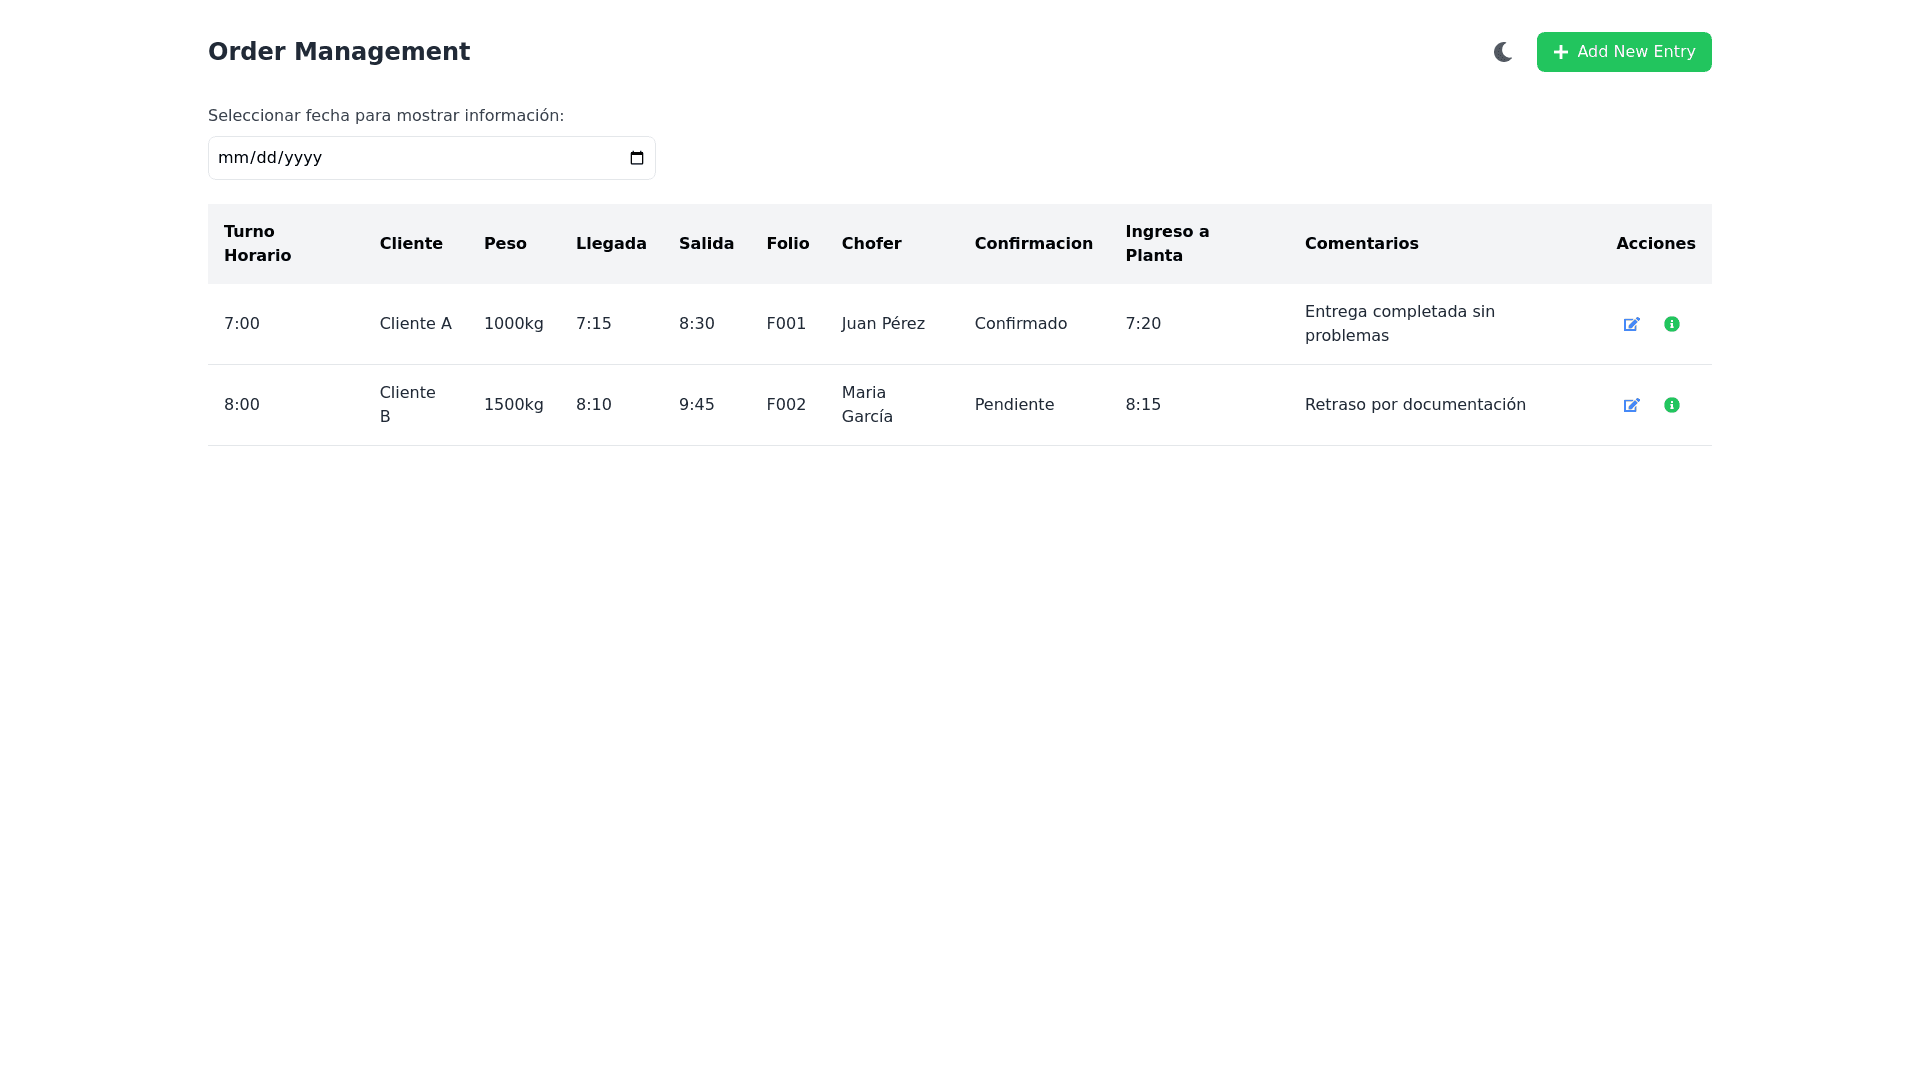Select the Confirmado status cell

point(1020,324)
